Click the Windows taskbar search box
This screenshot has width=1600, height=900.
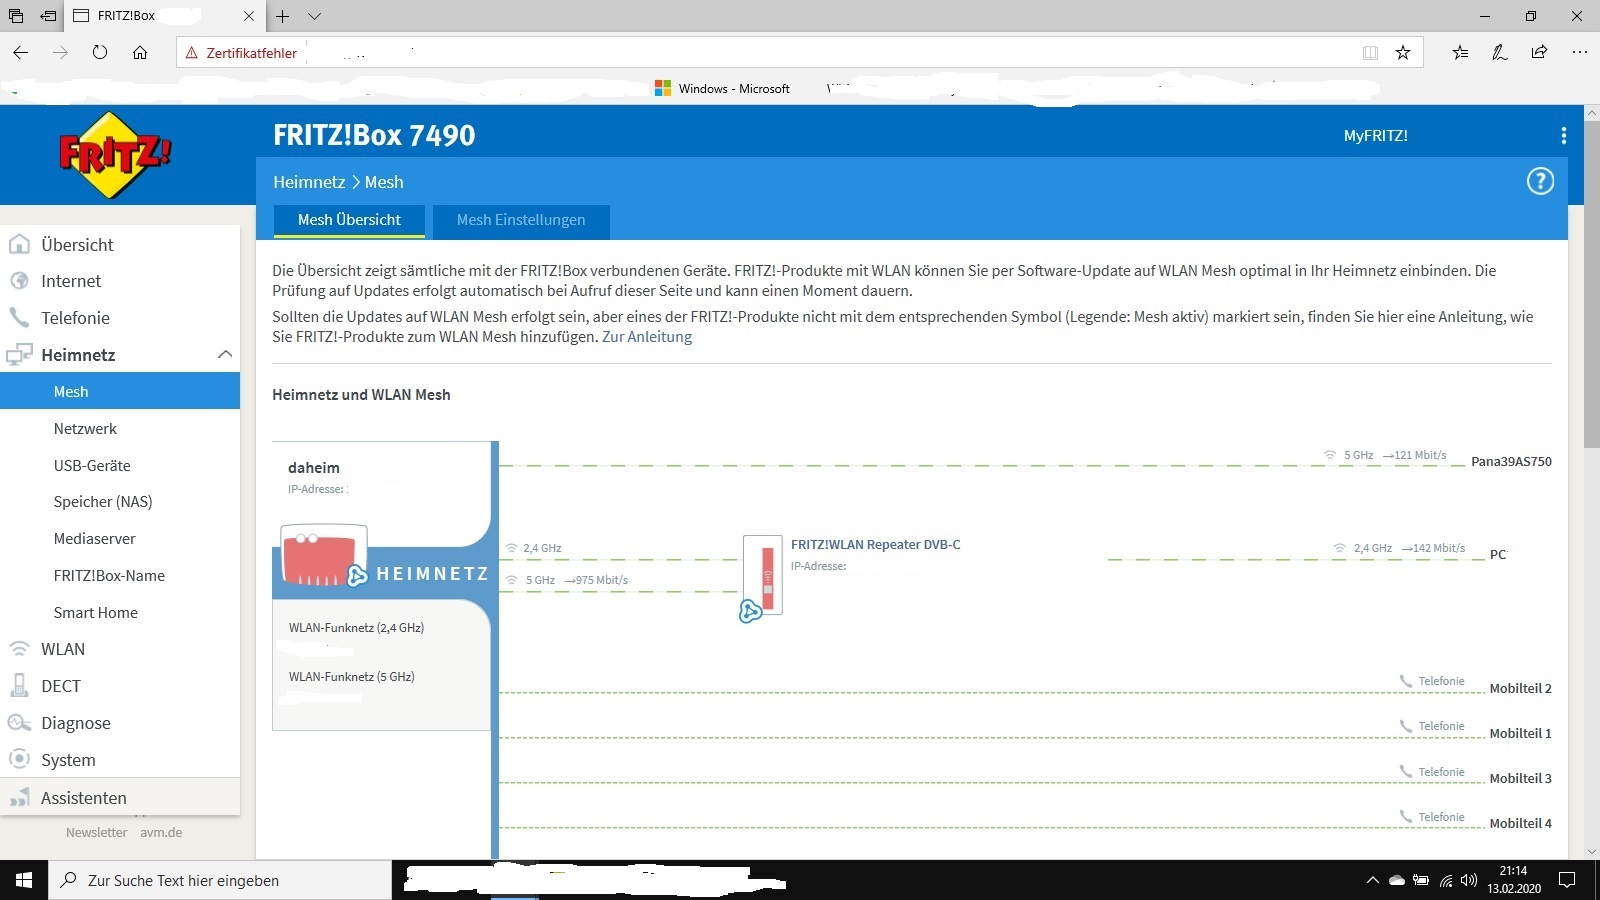(x=220, y=880)
